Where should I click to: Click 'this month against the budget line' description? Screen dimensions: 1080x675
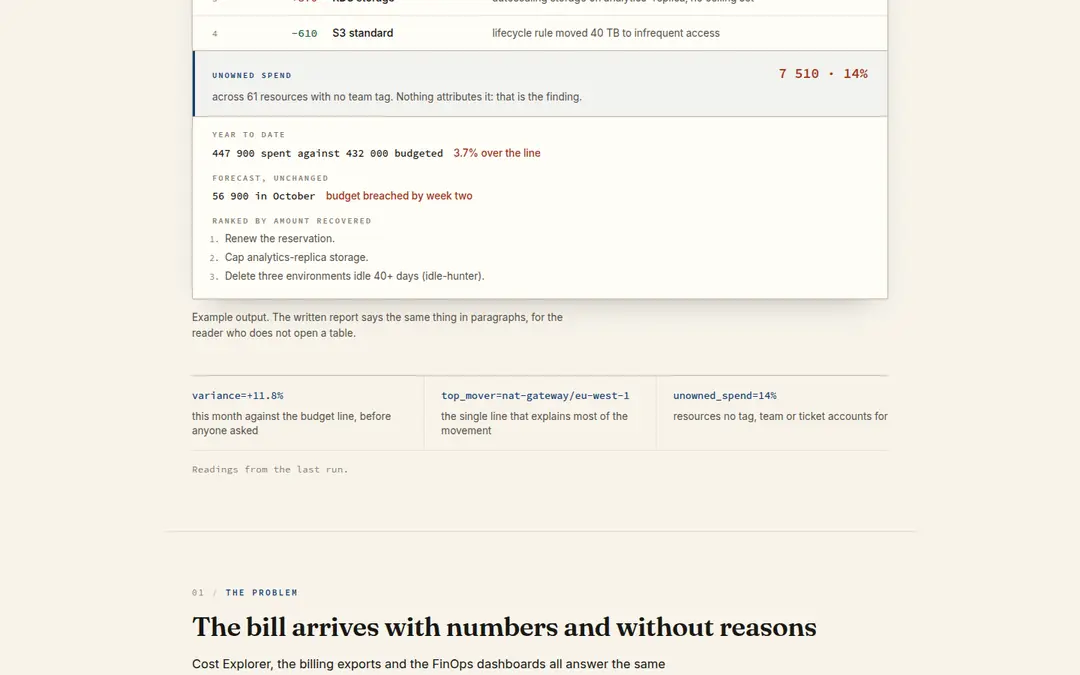pyautogui.click(x=291, y=423)
